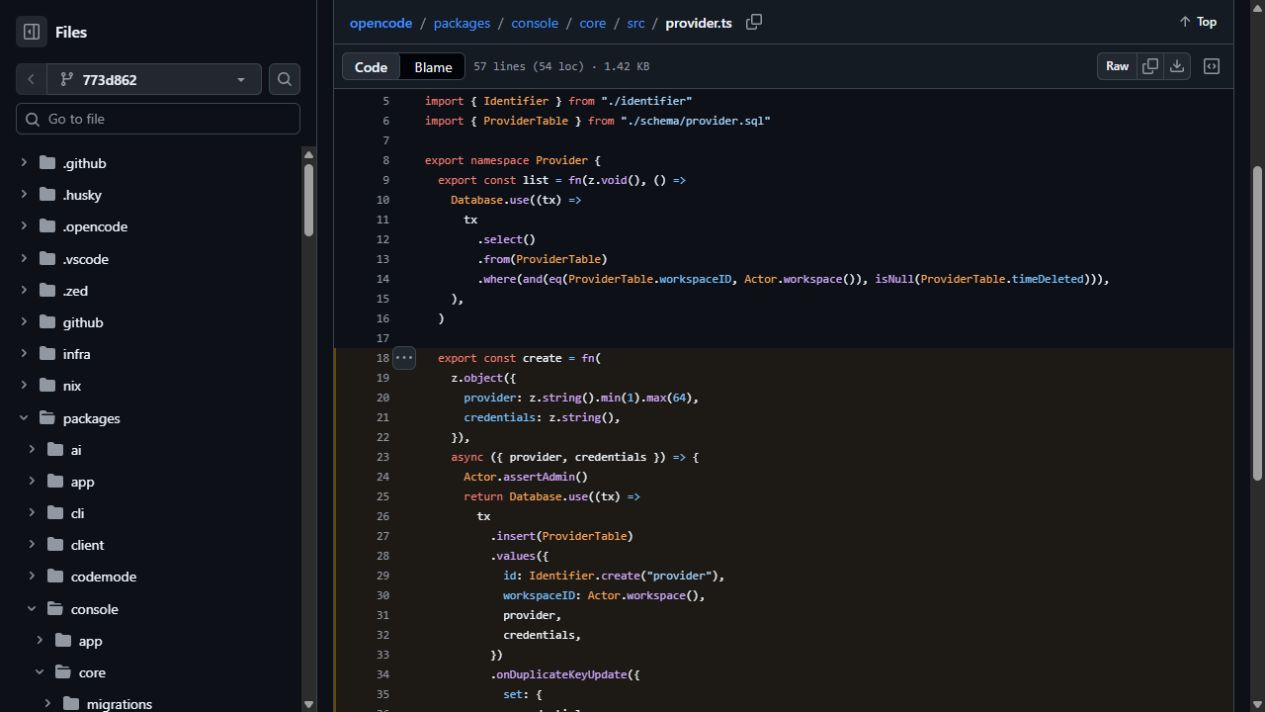Screen dimensions: 1265x712
Task: Click the open packages folder icon
Action: (x=47, y=418)
